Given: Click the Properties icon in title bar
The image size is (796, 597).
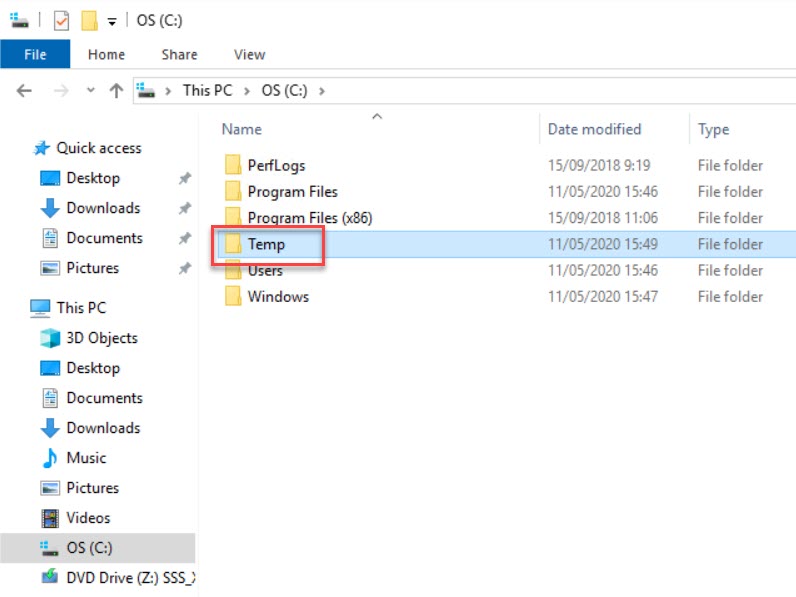Looking at the screenshot, I should click(61, 20).
